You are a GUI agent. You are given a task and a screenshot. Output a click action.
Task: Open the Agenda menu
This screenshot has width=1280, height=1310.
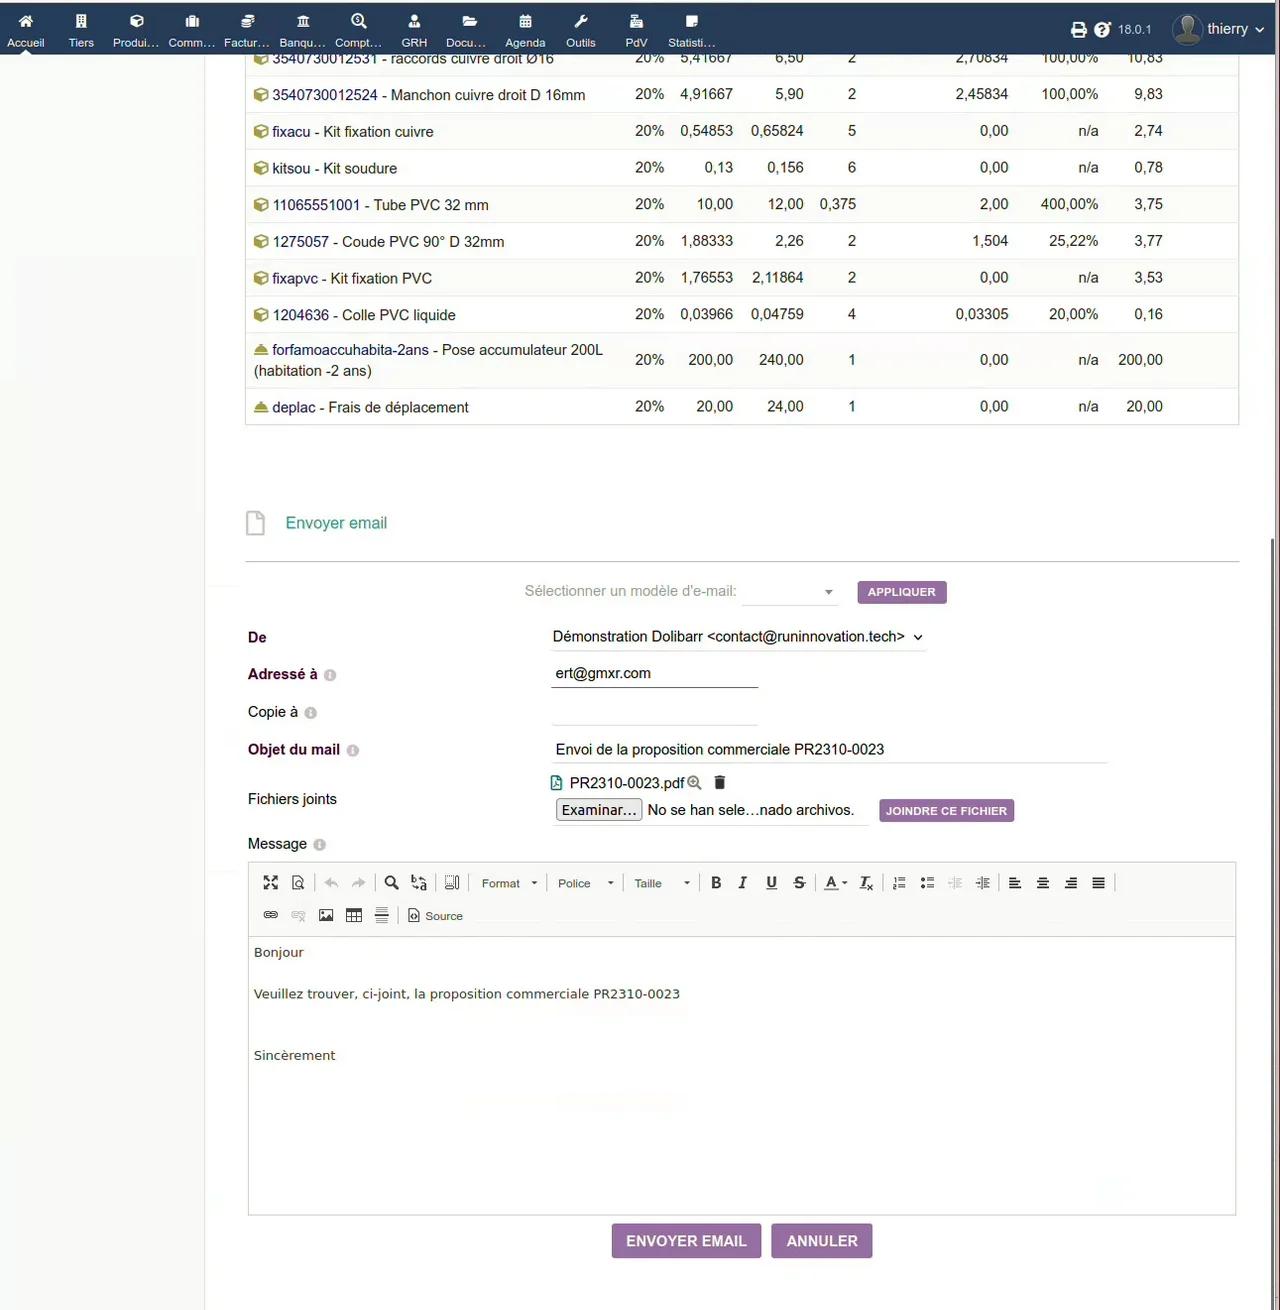(525, 29)
